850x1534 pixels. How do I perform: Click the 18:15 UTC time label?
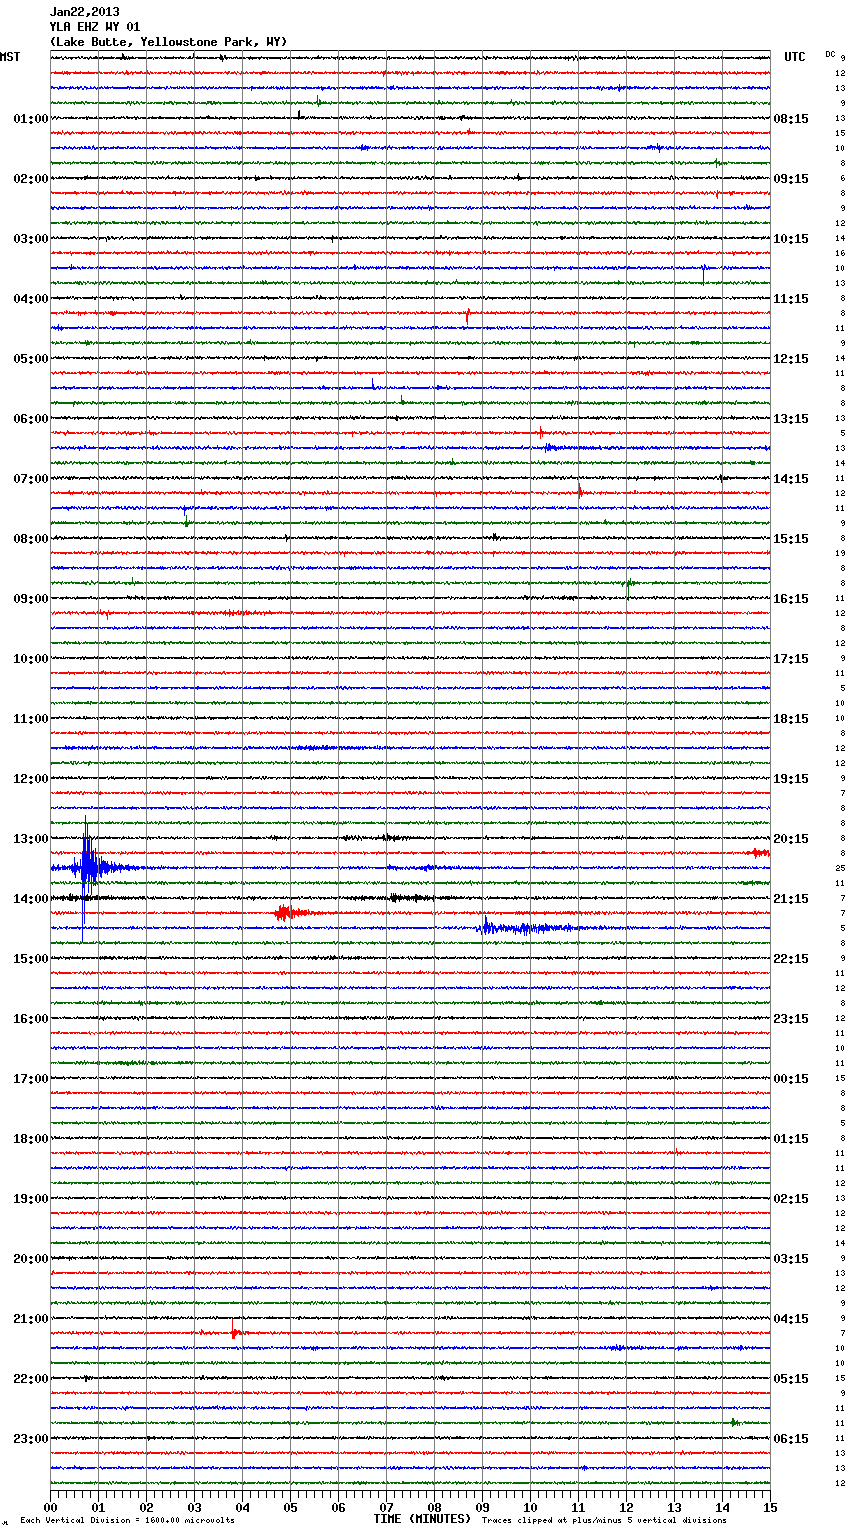coord(791,719)
